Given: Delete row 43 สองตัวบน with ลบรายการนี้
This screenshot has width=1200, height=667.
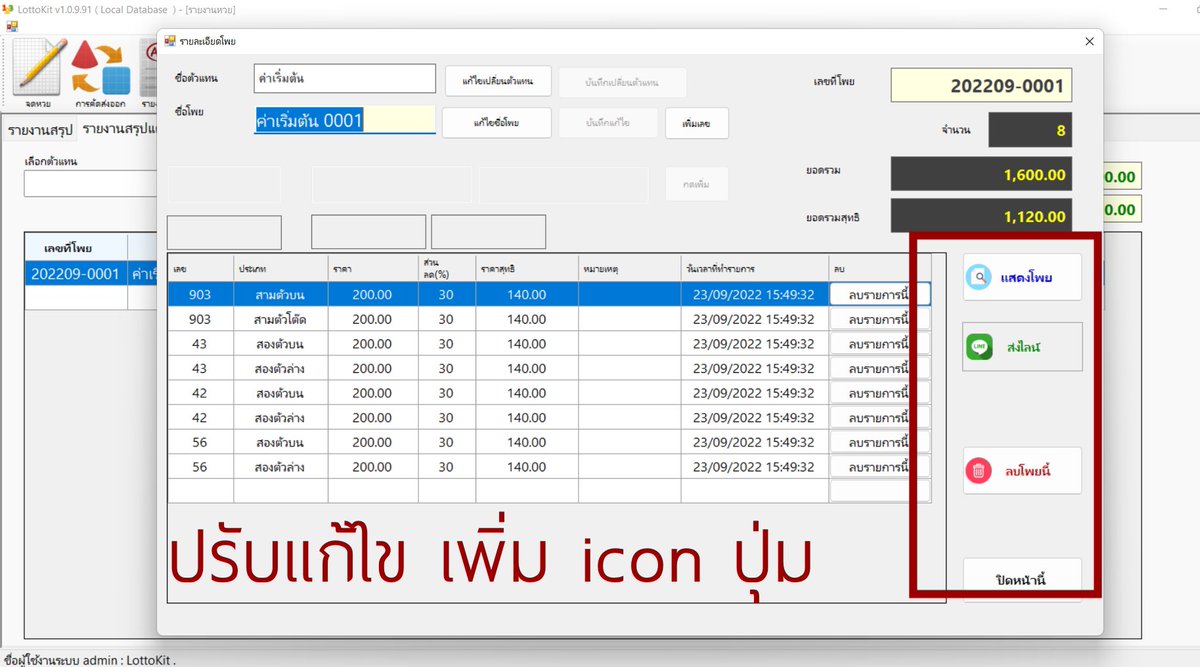Looking at the screenshot, I should 879,344.
